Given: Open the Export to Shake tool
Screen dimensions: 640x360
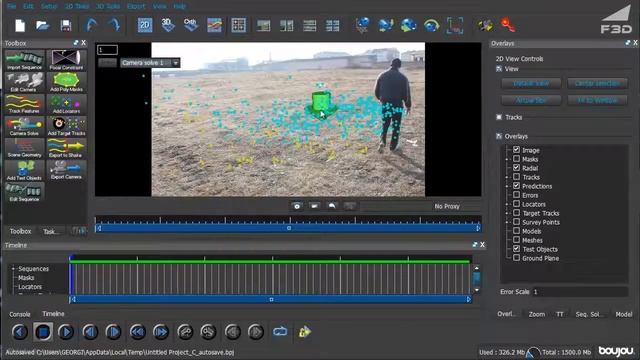Looking at the screenshot, I should coord(66,148).
